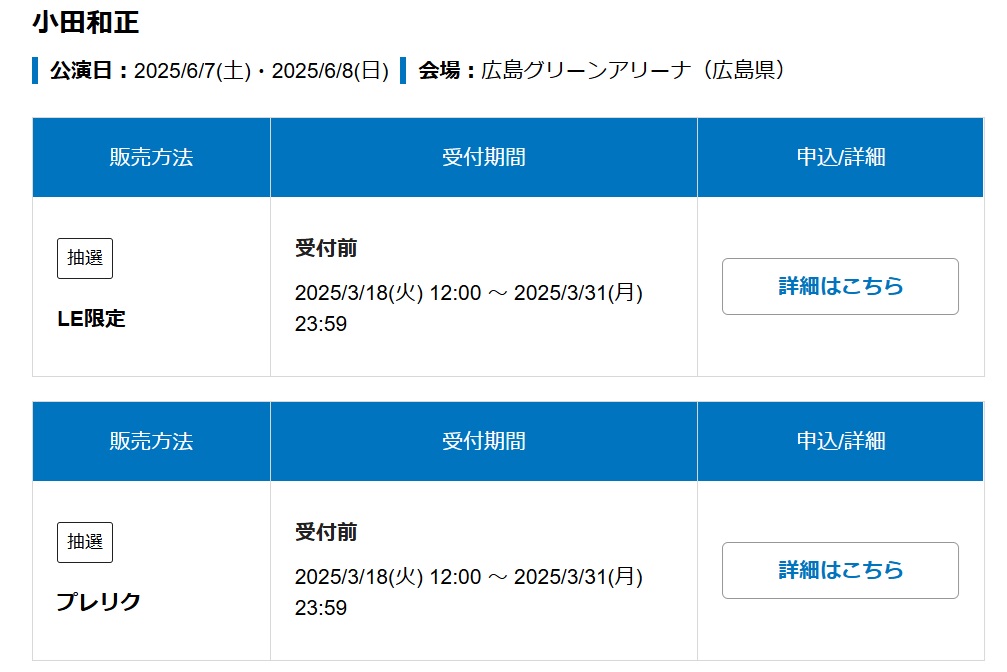Image resolution: width=1007 pixels, height=672 pixels.
Task: Select the プレリク sales method label
Action: (x=98, y=602)
